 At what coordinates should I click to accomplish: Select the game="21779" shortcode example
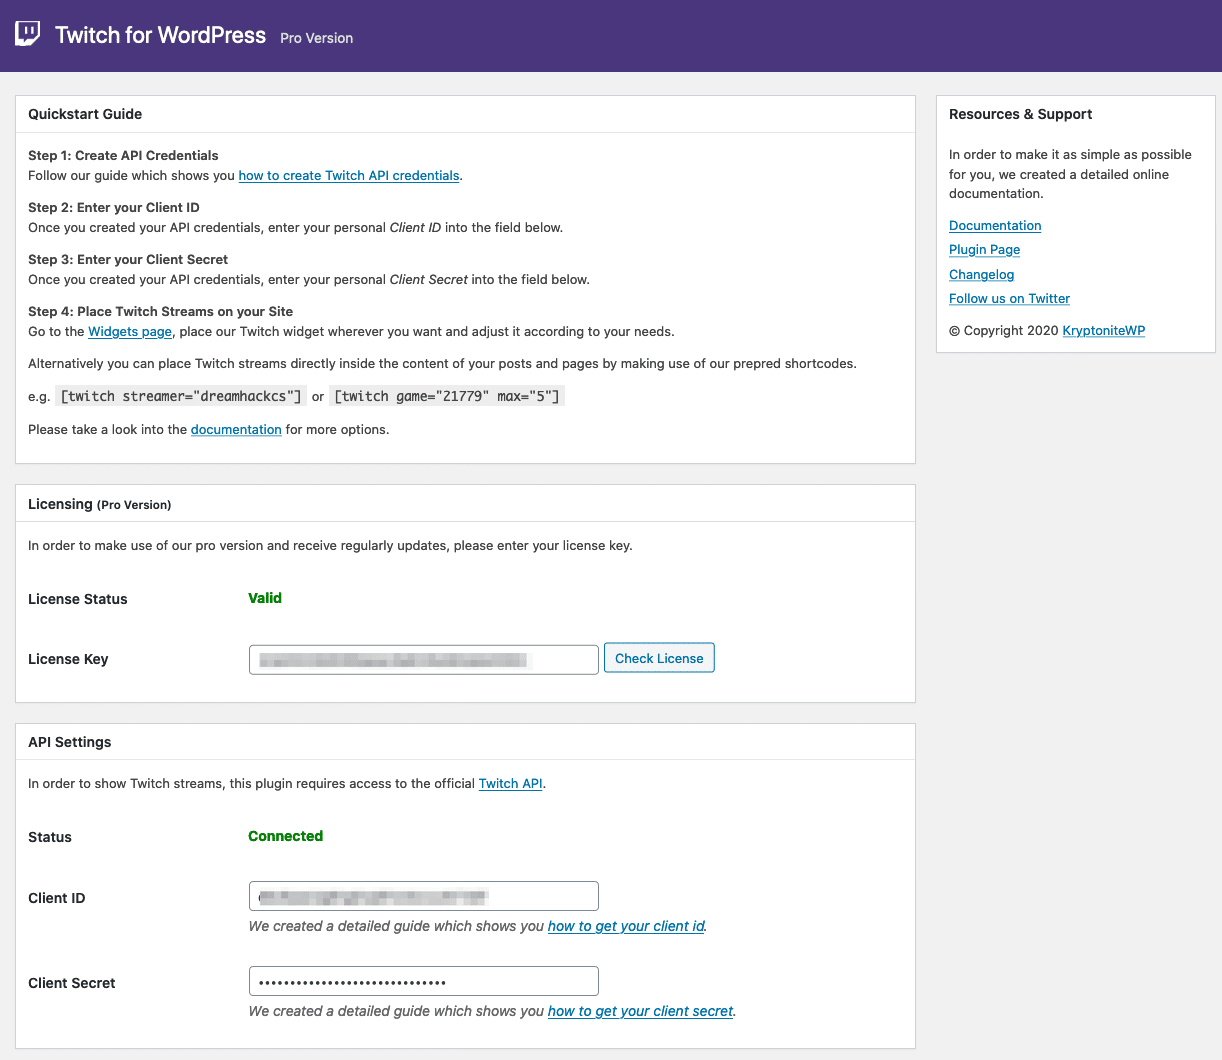pyautogui.click(x=447, y=396)
